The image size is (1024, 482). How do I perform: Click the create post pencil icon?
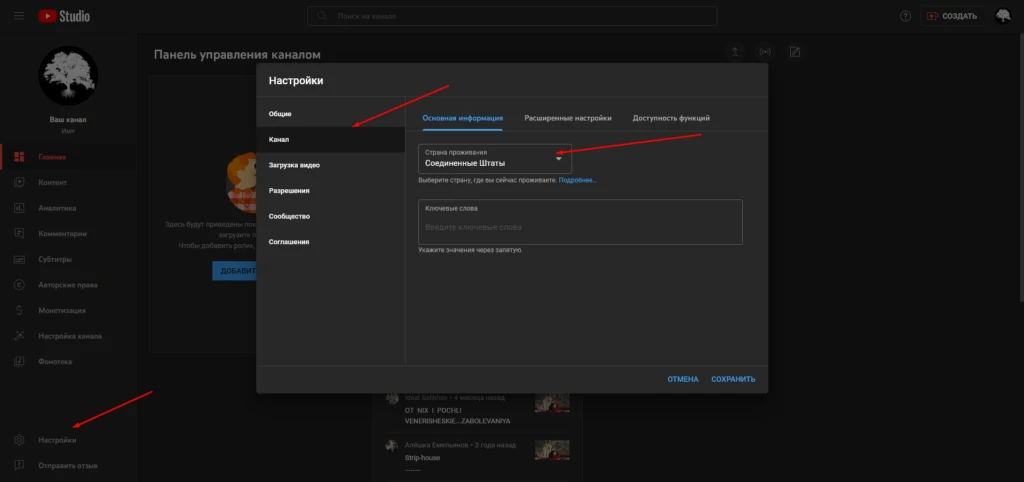click(x=795, y=52)
